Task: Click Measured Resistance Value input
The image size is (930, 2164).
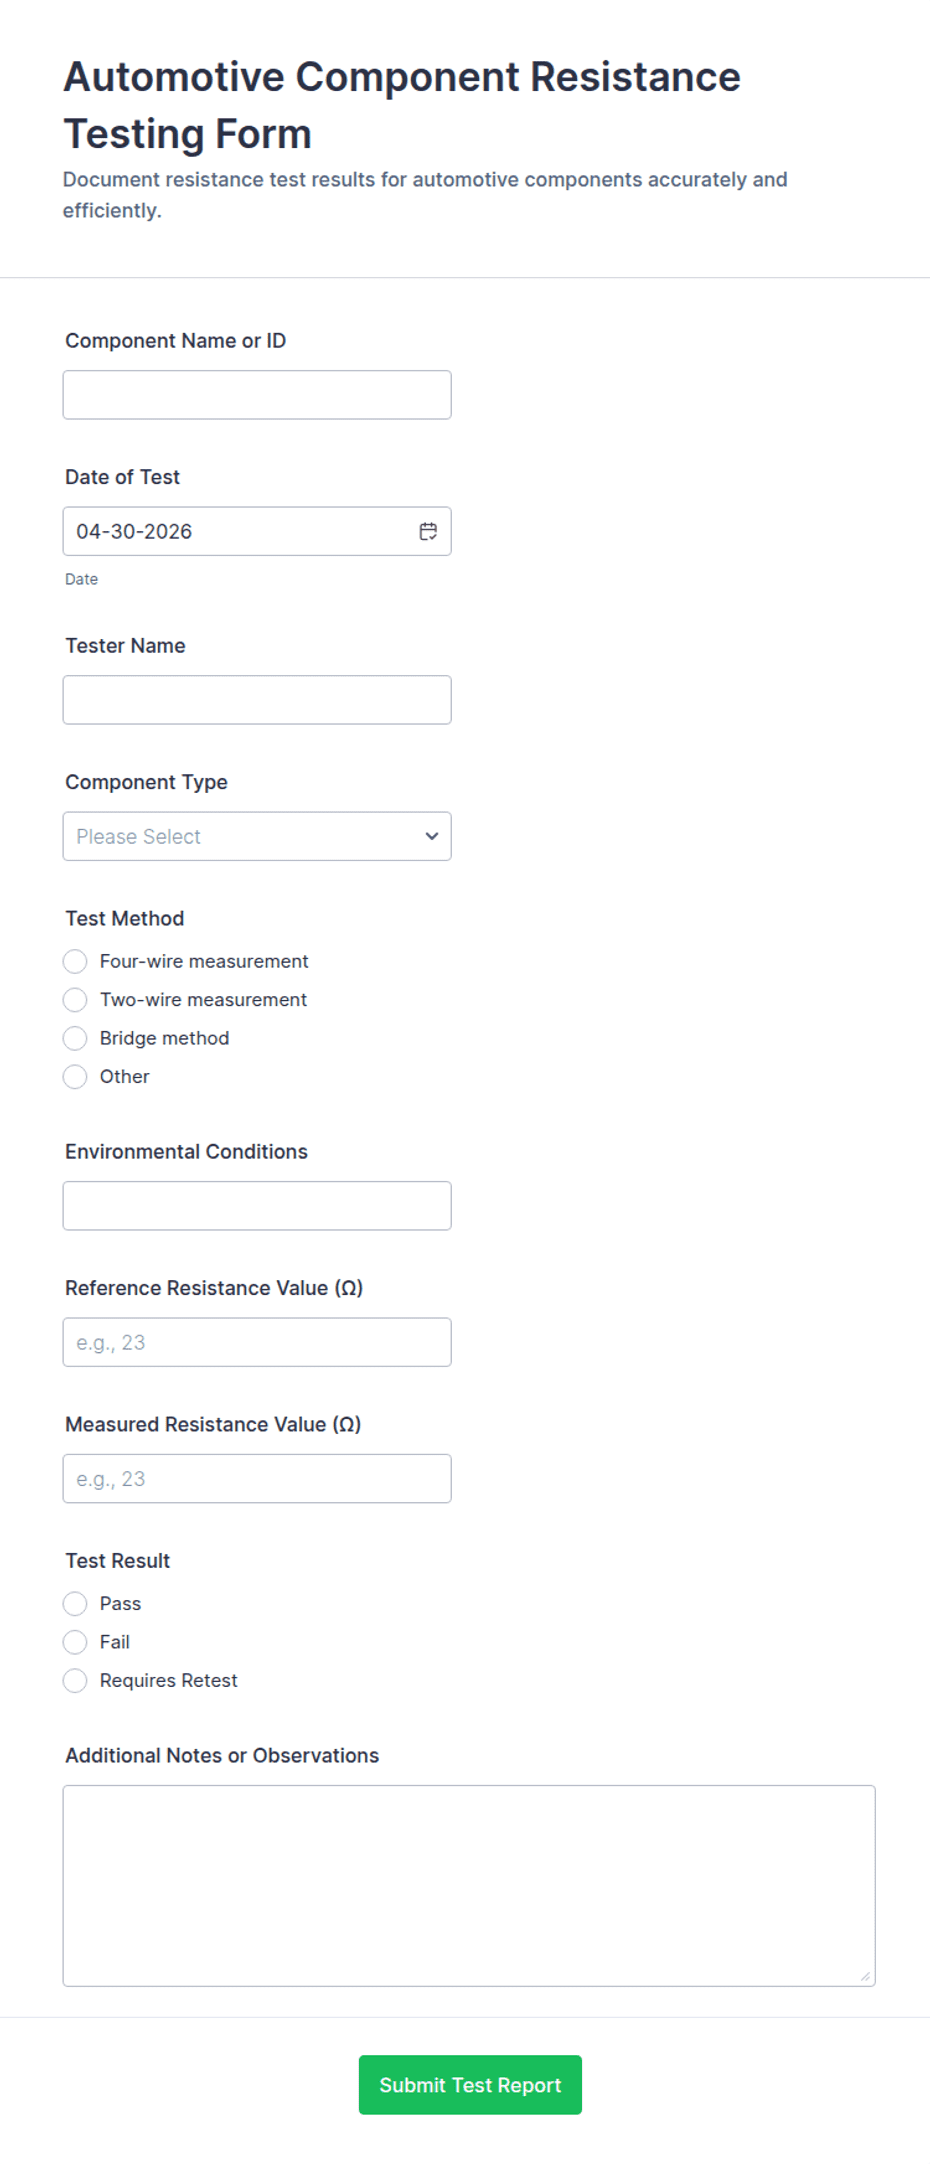Action: 256,1478
